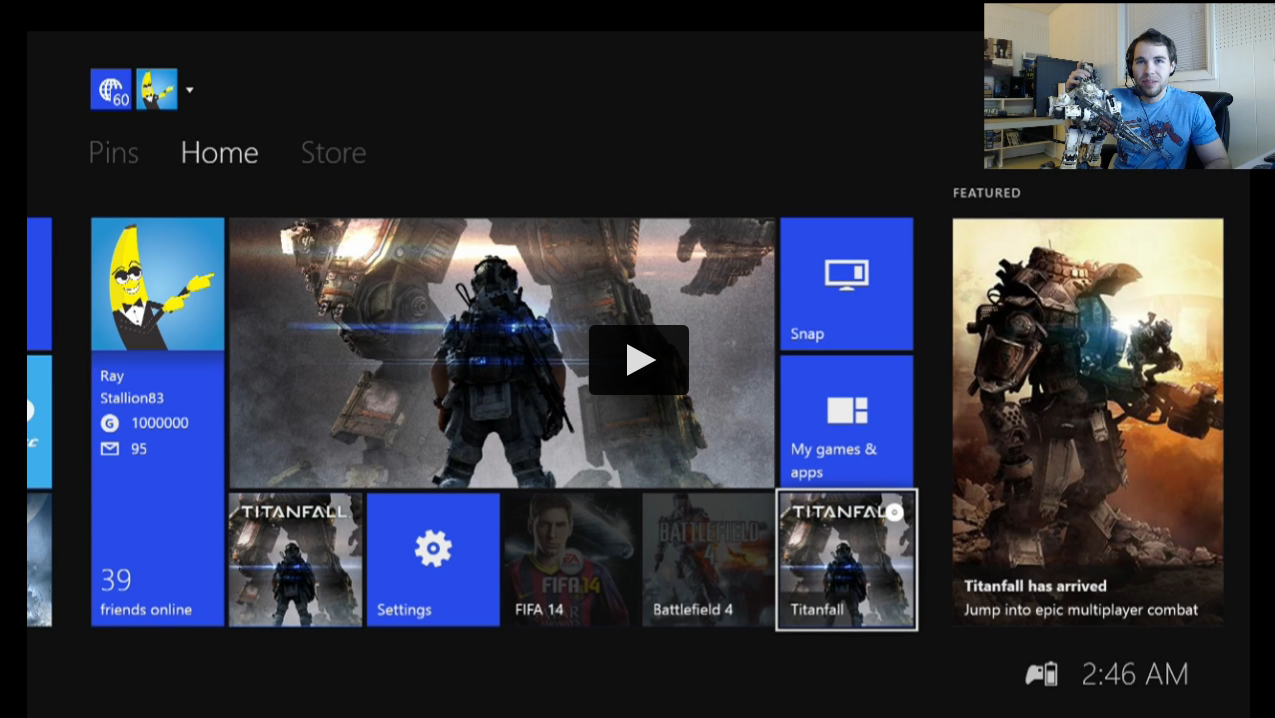This screenshot has height=718, width=1275.
Task: Switch to the Pins tab
Action: click(x=113, y=152)
